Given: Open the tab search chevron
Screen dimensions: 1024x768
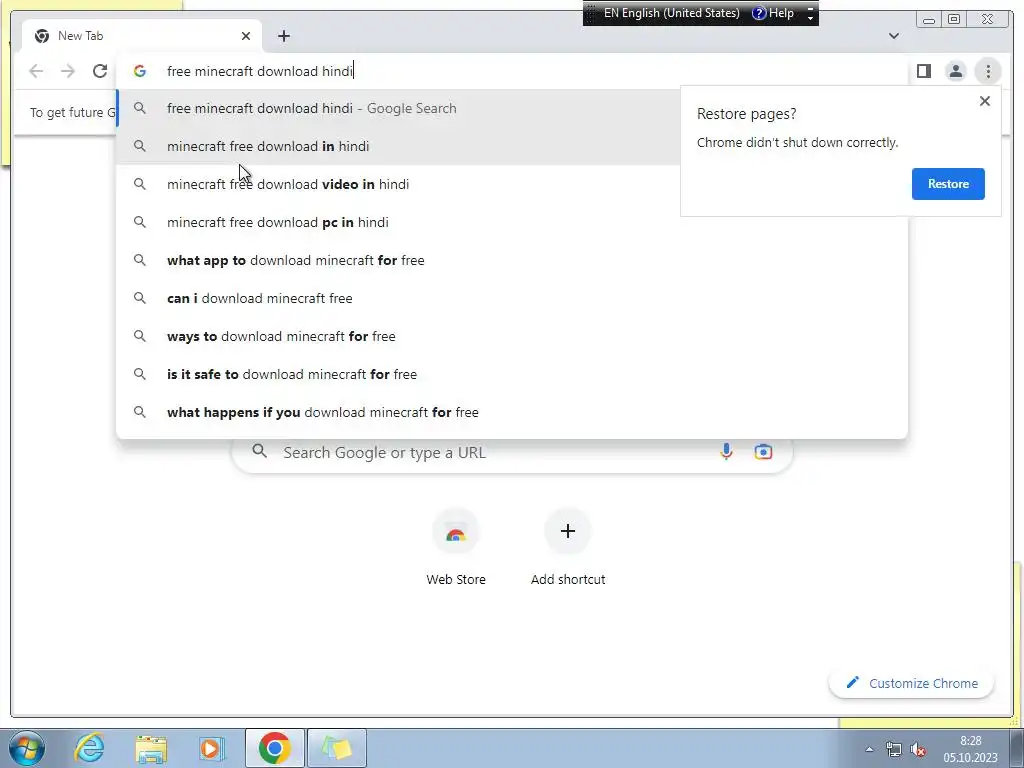Looking at the screenshot, I should (893, 36).
